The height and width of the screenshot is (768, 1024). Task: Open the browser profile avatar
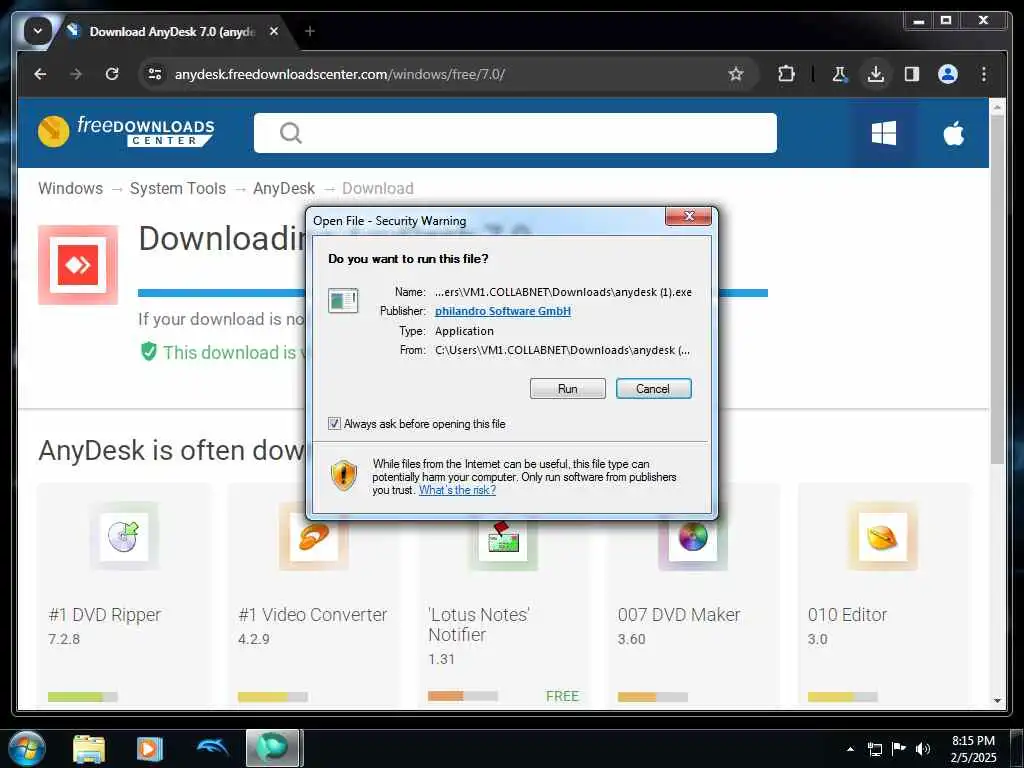[x=948, y=74]
